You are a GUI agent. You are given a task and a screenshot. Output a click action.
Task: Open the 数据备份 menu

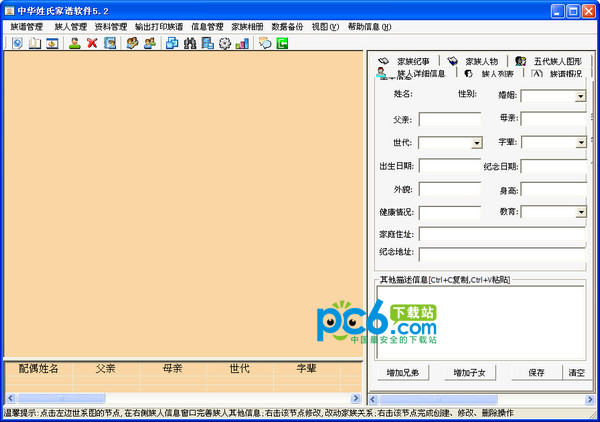287,27
